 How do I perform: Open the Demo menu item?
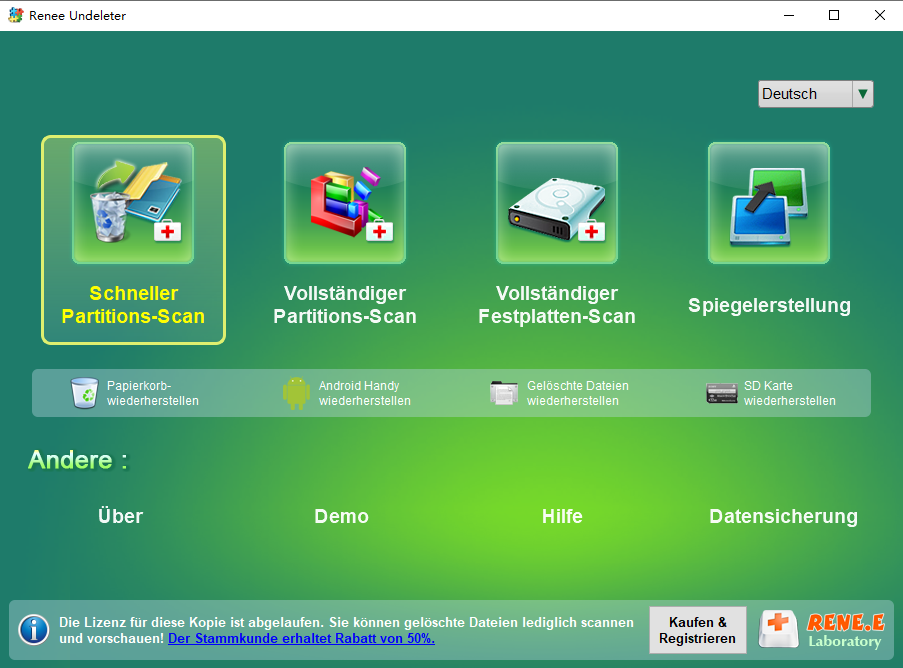342,516
